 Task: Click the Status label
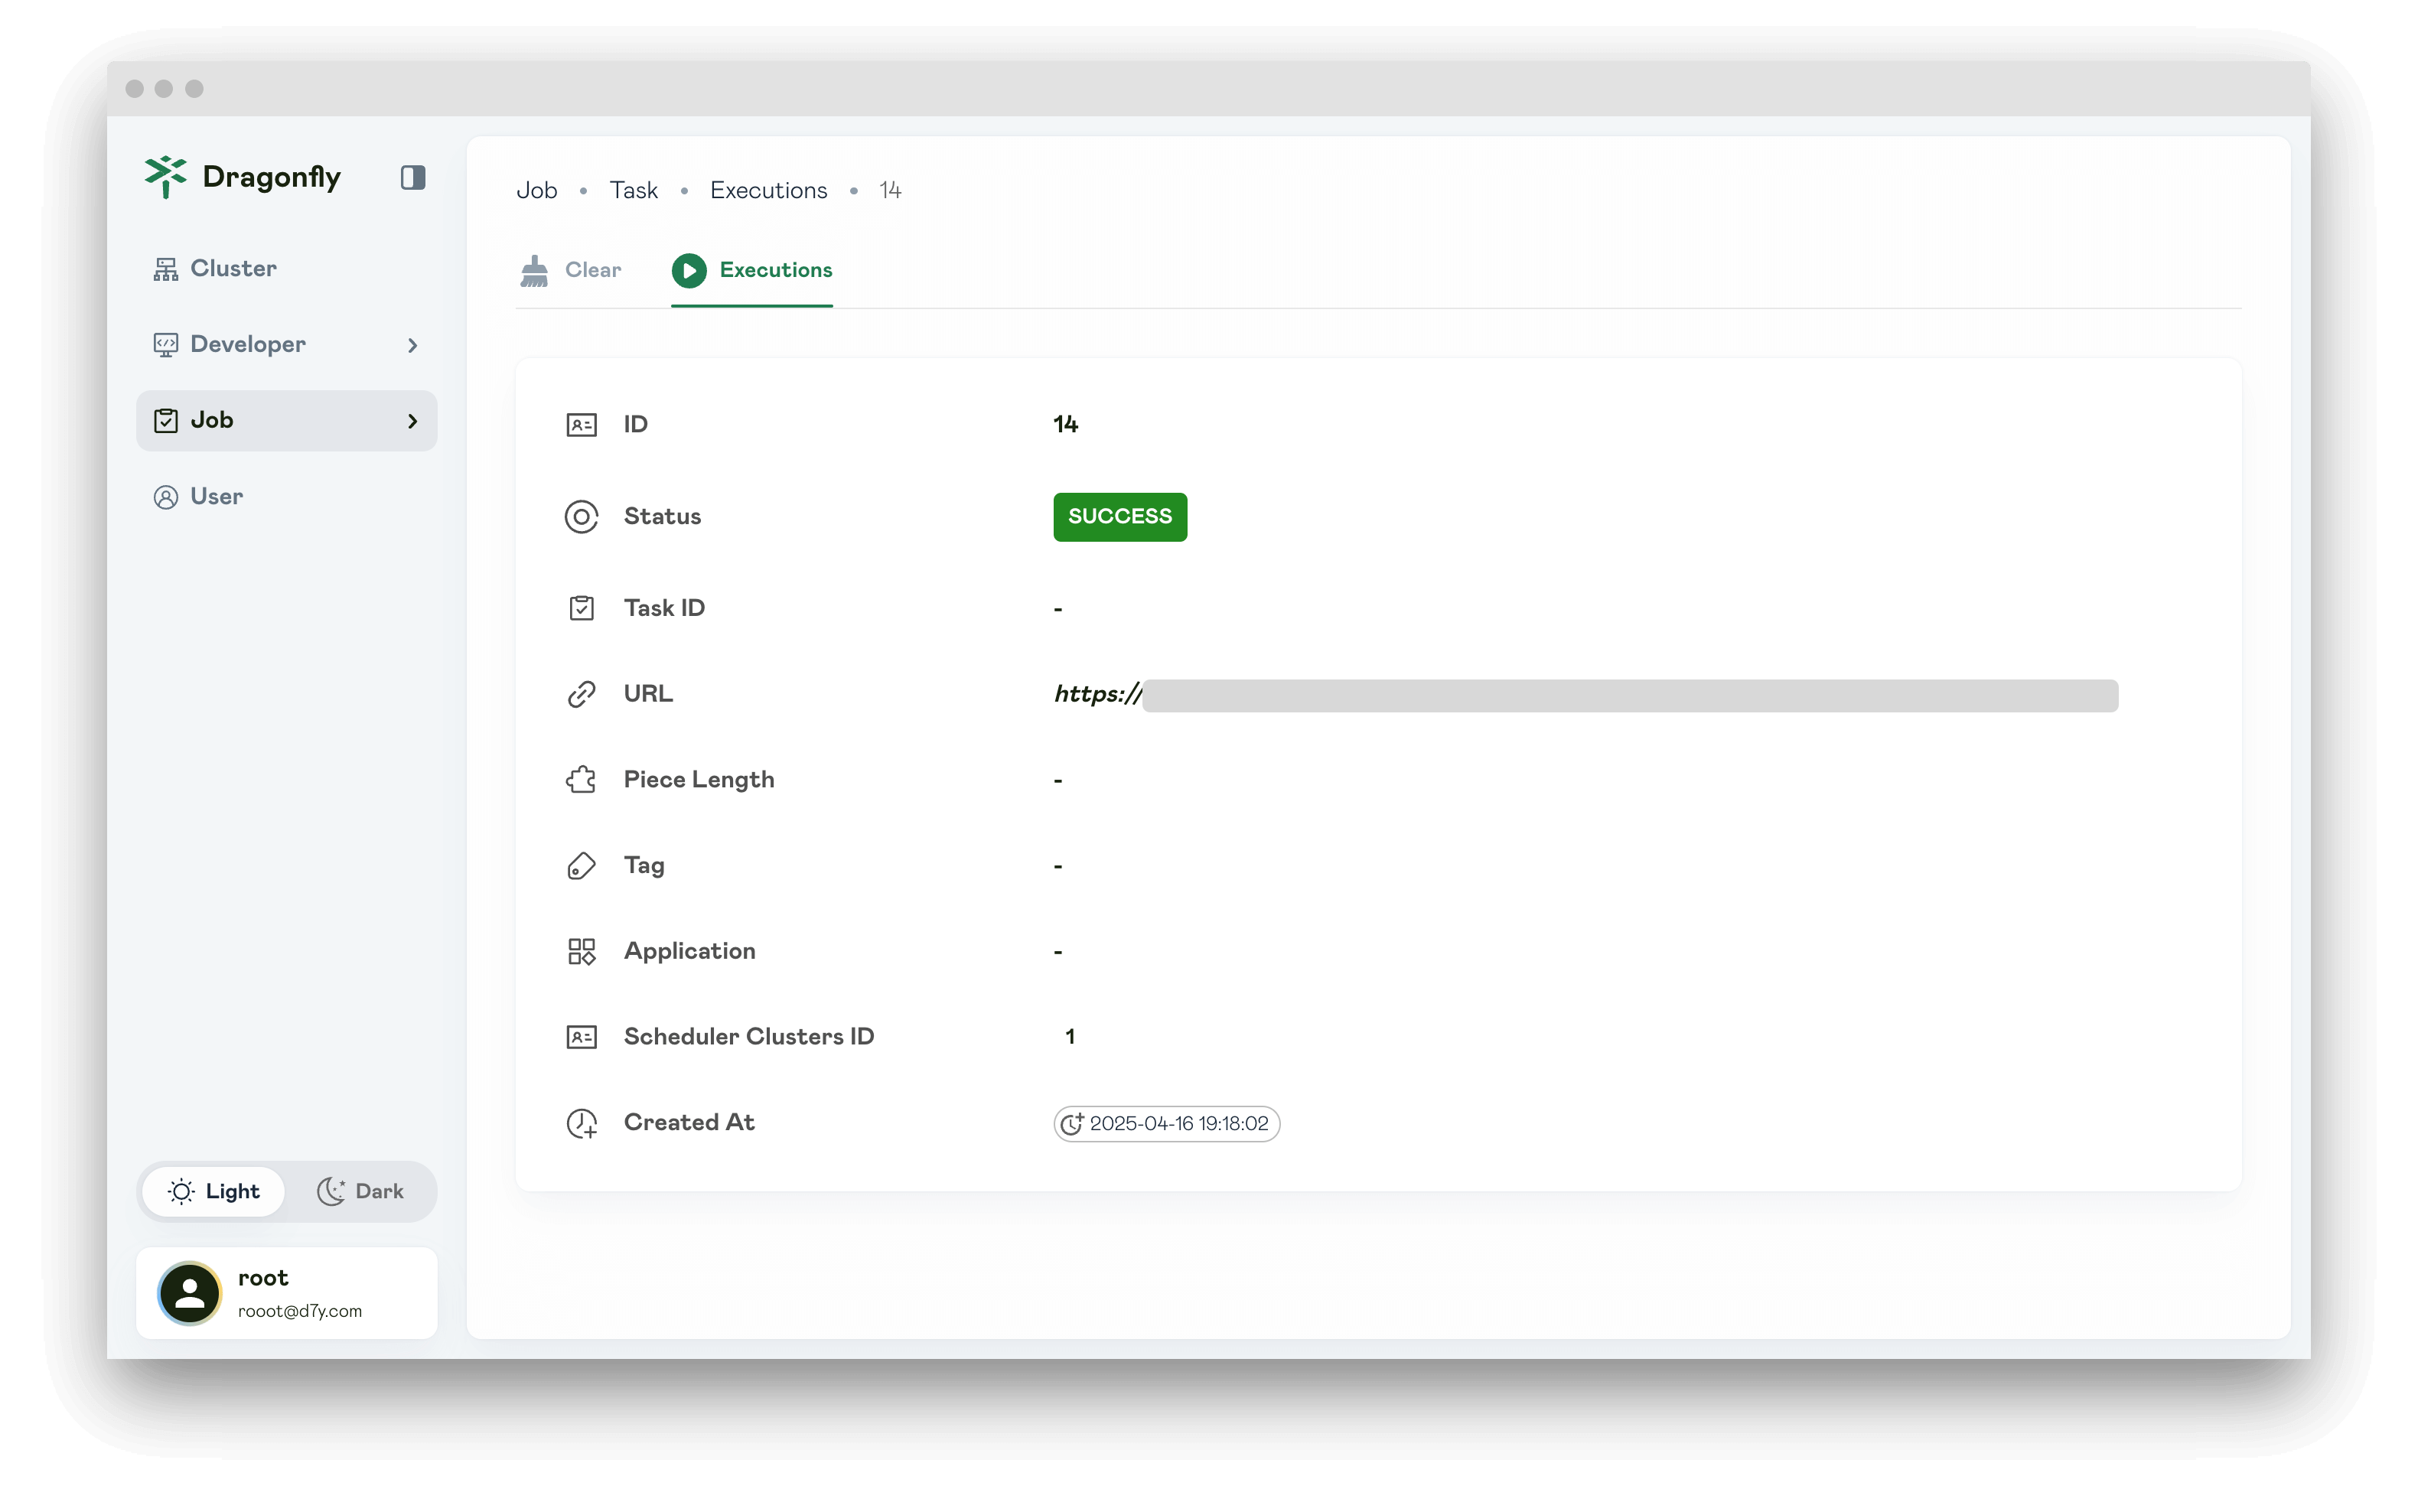click(662, 517)
